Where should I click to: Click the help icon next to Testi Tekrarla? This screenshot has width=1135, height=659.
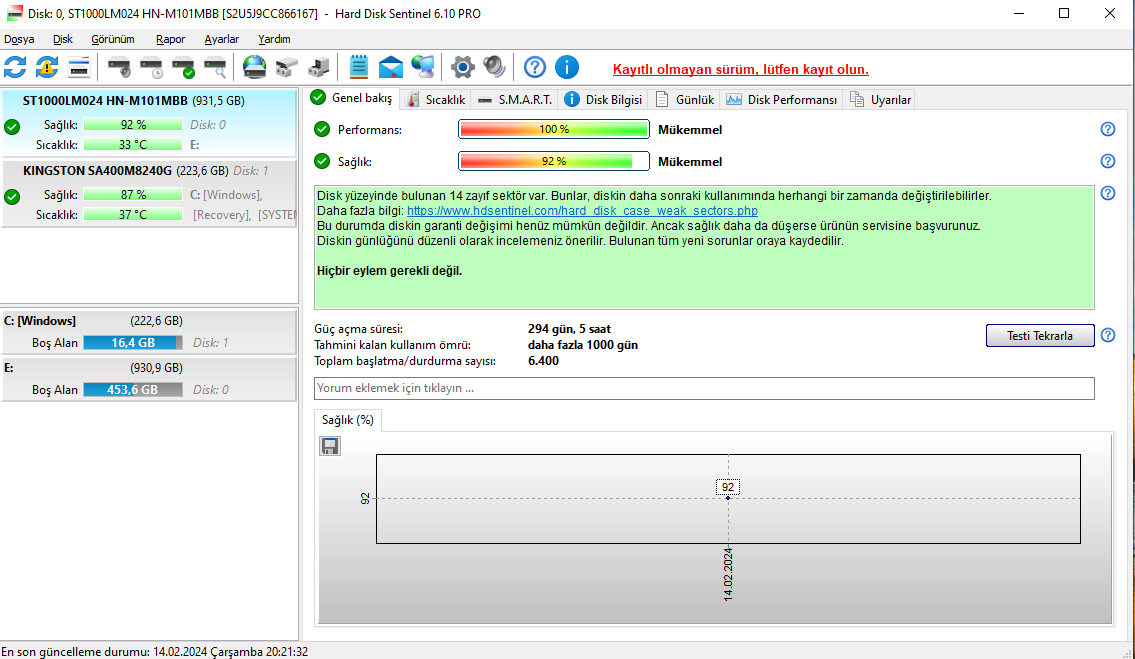(x=1107, y=335)
